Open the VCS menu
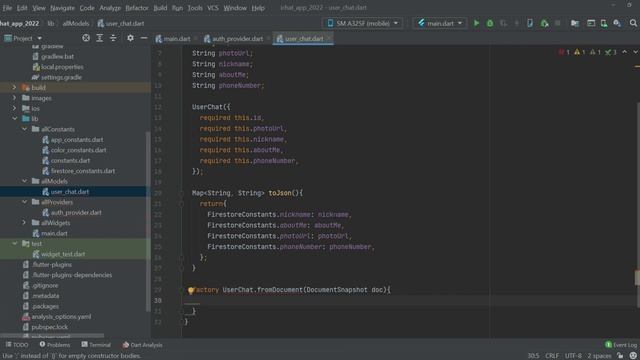The image size is (640, 360). click(x=213, y=8)
